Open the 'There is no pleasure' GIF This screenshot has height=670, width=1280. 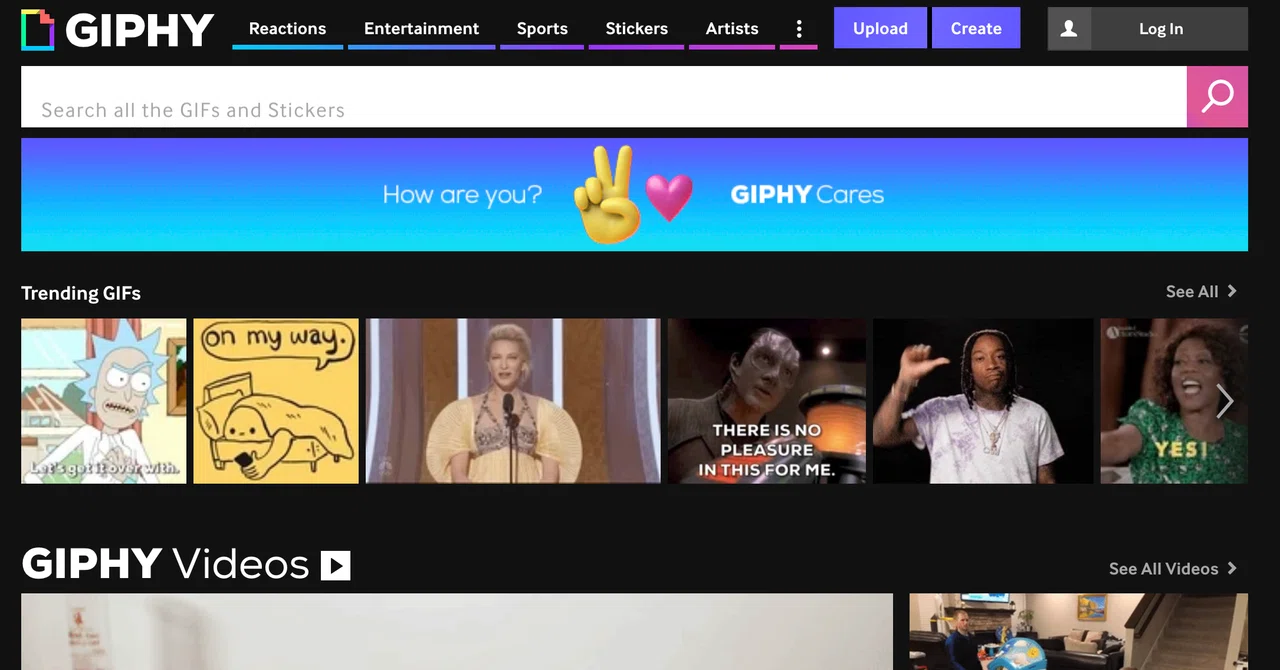pos(767,401)
